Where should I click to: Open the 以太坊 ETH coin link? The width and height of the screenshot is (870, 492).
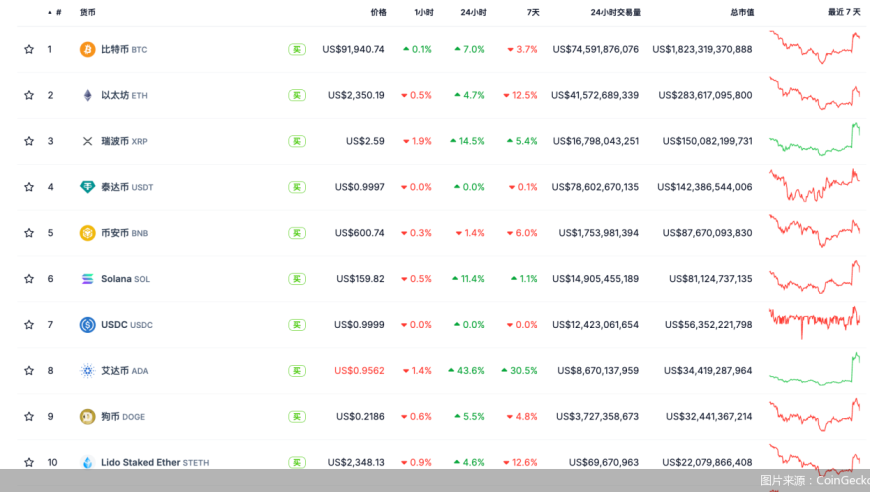[x=124, y=95]
